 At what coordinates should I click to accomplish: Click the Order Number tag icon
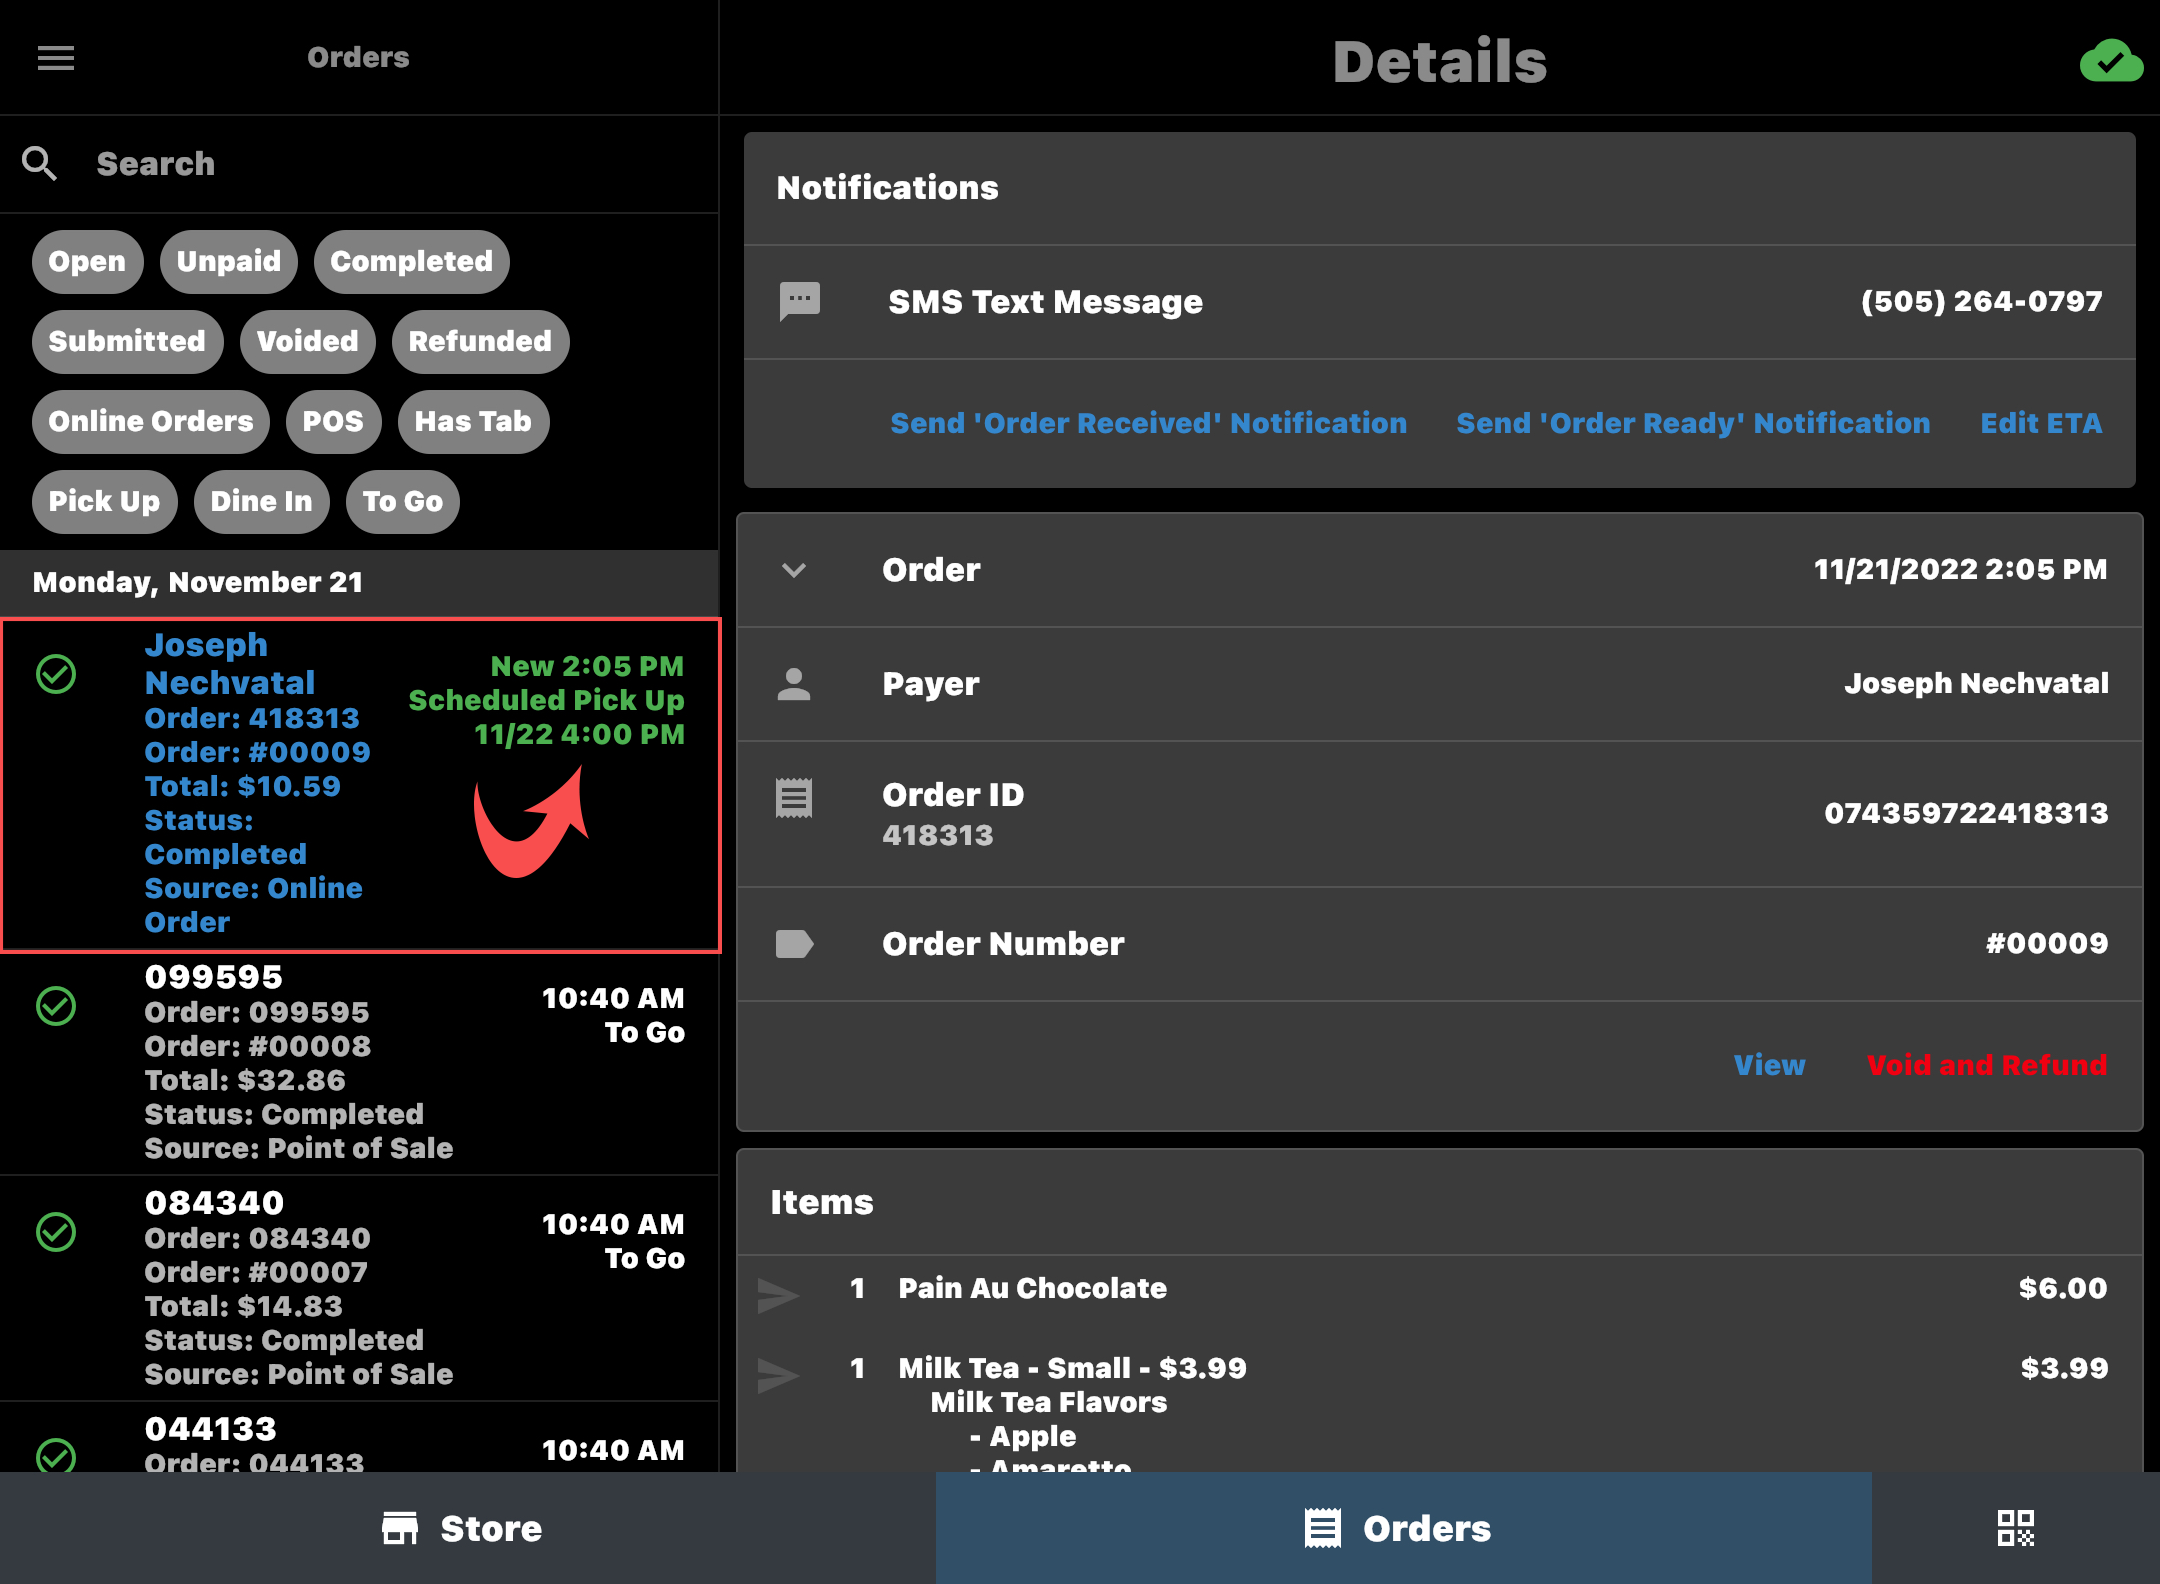pos(794,943)
